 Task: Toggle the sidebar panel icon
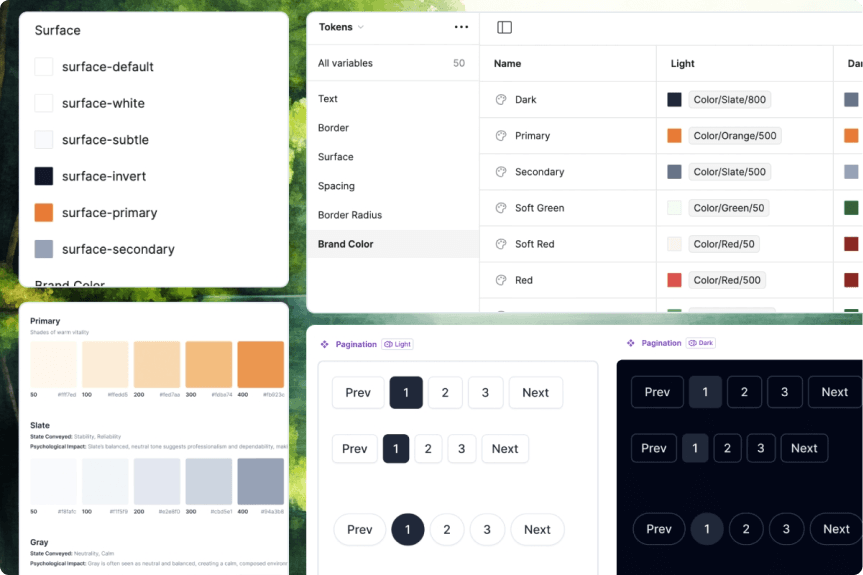[x=504, y=28]
